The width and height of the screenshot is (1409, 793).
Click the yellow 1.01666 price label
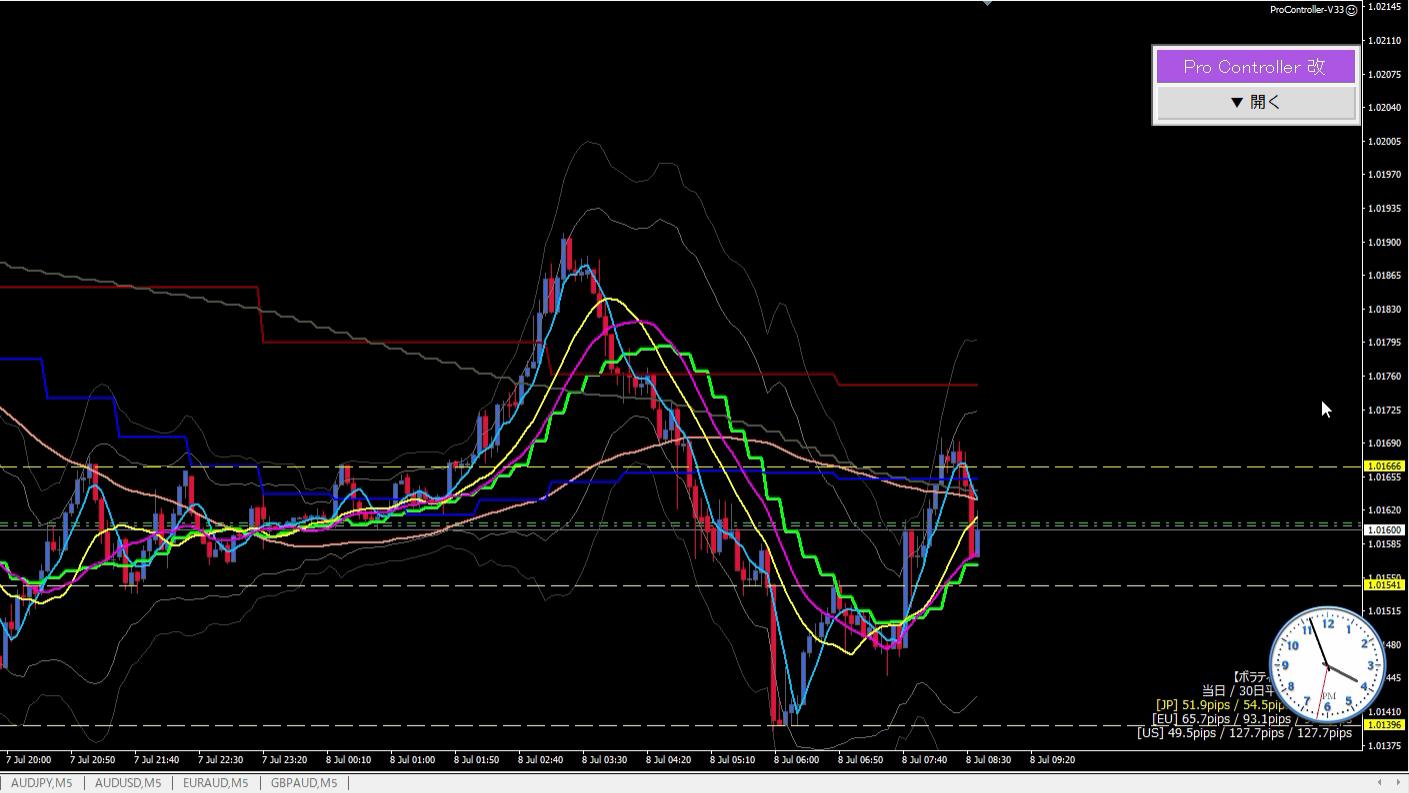(1385, 466)
